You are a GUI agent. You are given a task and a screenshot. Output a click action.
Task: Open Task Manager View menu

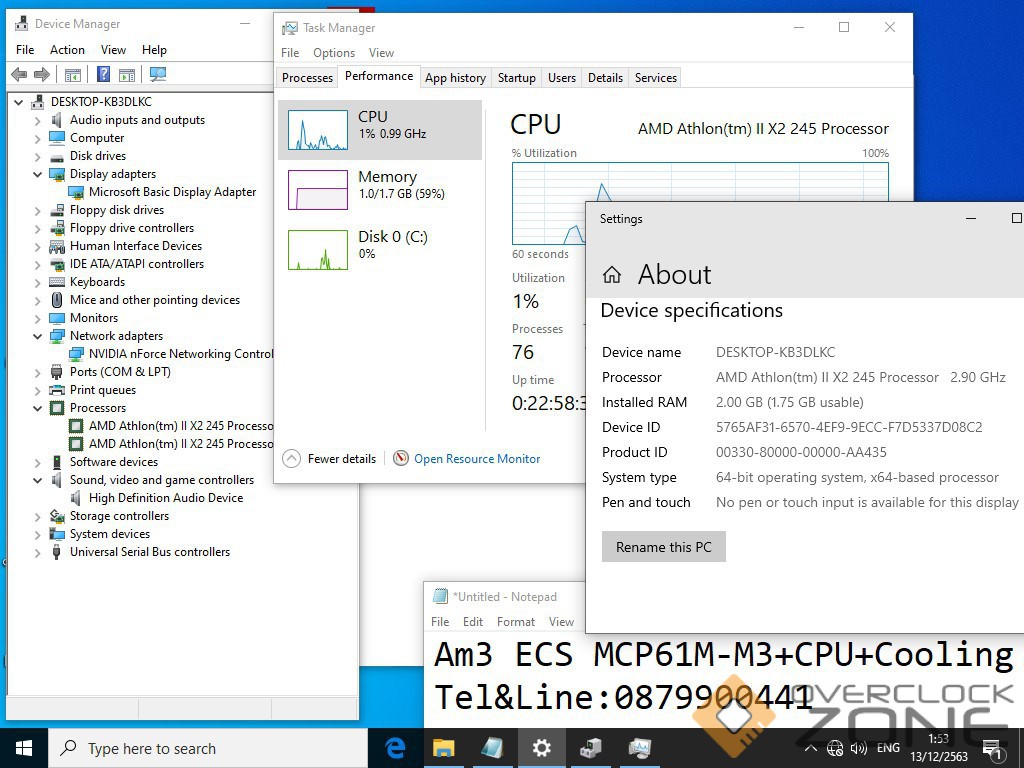pos(381,53)
